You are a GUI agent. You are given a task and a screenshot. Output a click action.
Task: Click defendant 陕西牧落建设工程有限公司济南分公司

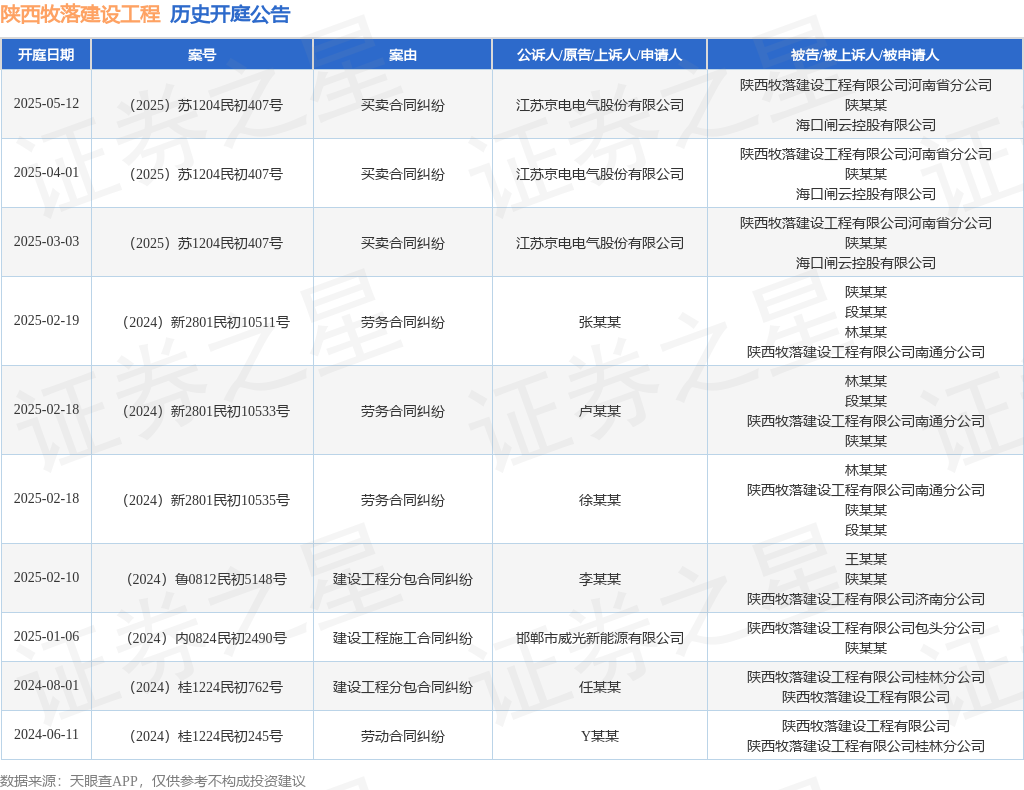click(x=866, y=599)
